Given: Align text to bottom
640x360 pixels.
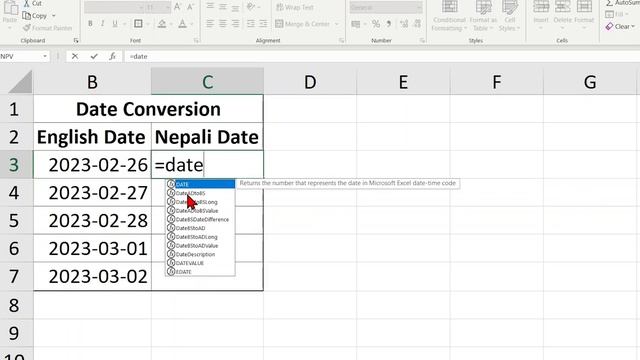Looking at the screenshot, I should pyautogui.click(x=236, y=7).
